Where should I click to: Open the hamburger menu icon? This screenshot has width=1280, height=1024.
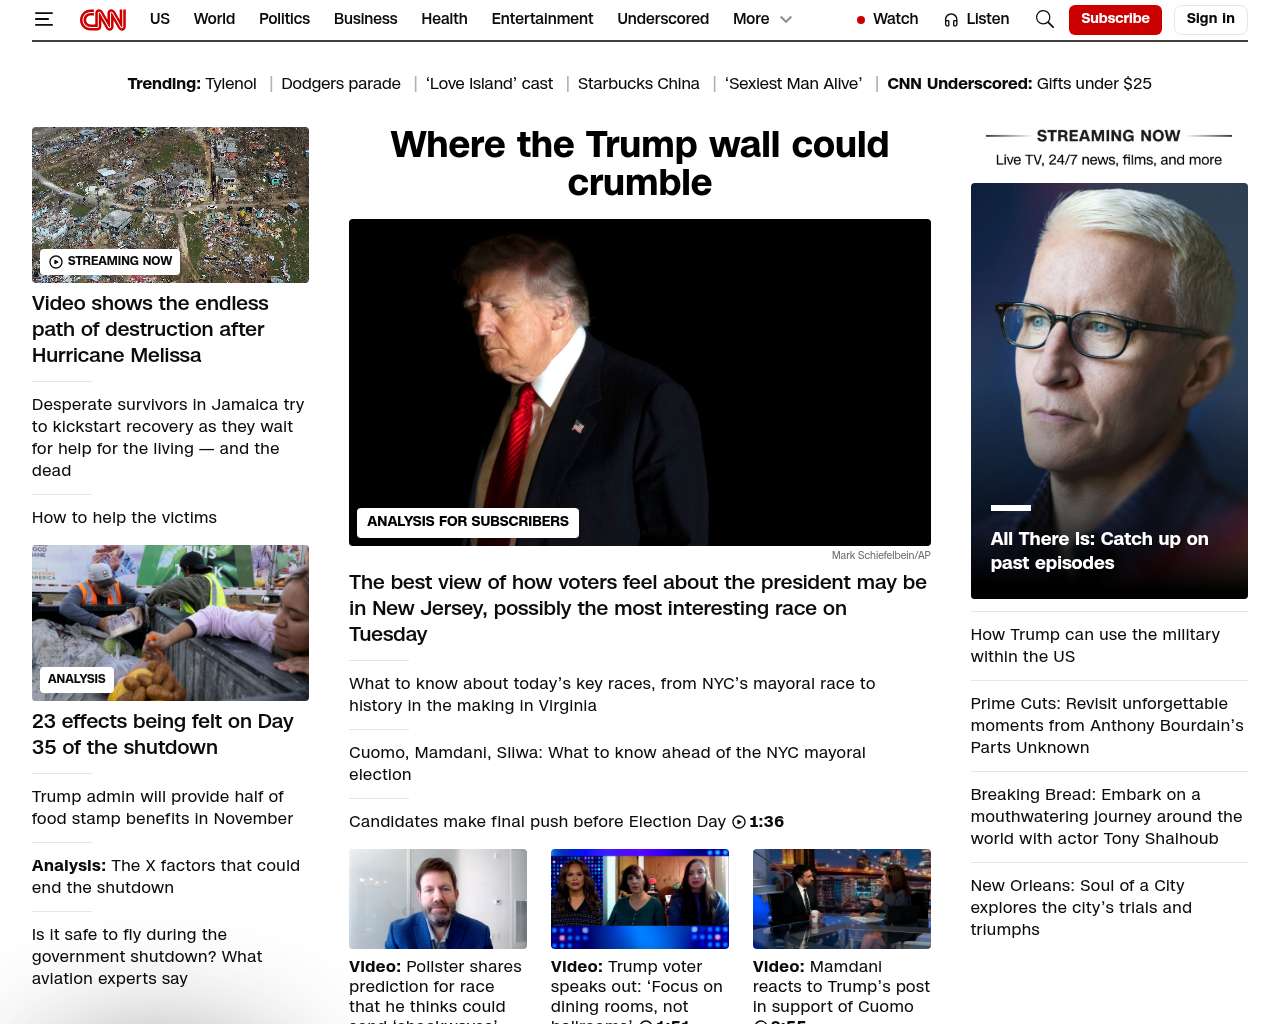coord(43,19)
